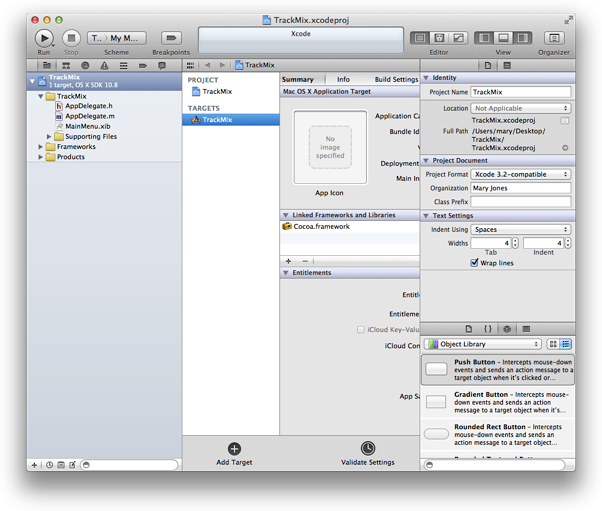Expand the Supporting Files folder
The height and width of the screenshot is (511, 602).
(x=49, y=136)
